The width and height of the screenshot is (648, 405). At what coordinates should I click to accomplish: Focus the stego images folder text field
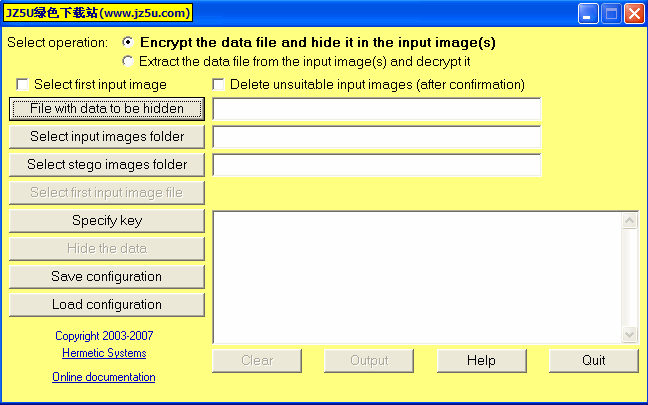[x=376, y=164]
